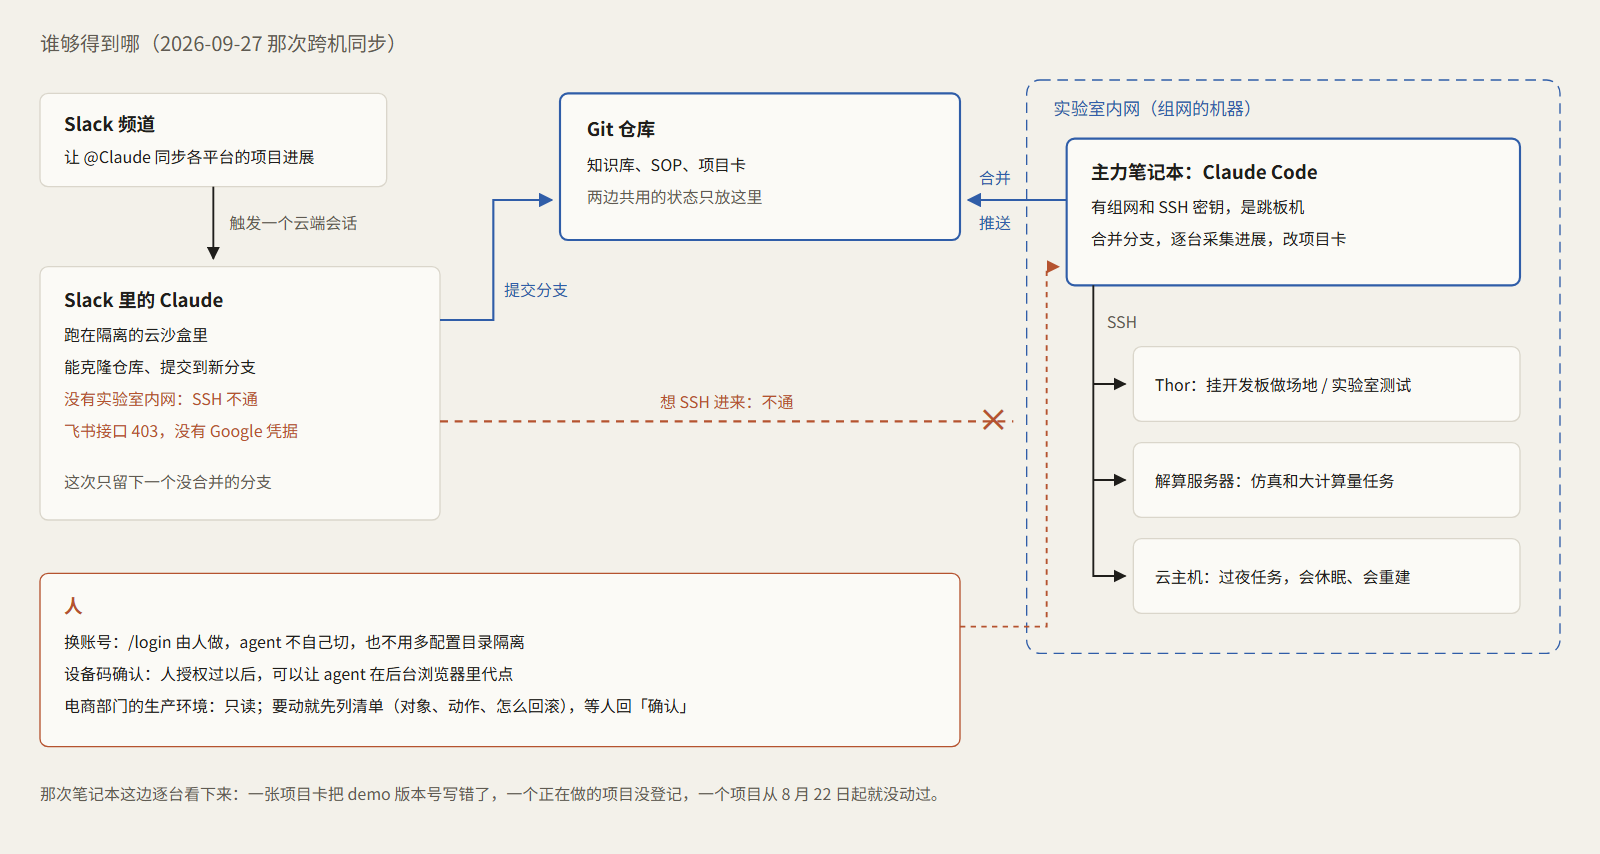The width and height of the screenshot is (1600, 854).
Task: Click the text "让 @Claude 同步各平台的项目进展"
Action: pos(189,157)
